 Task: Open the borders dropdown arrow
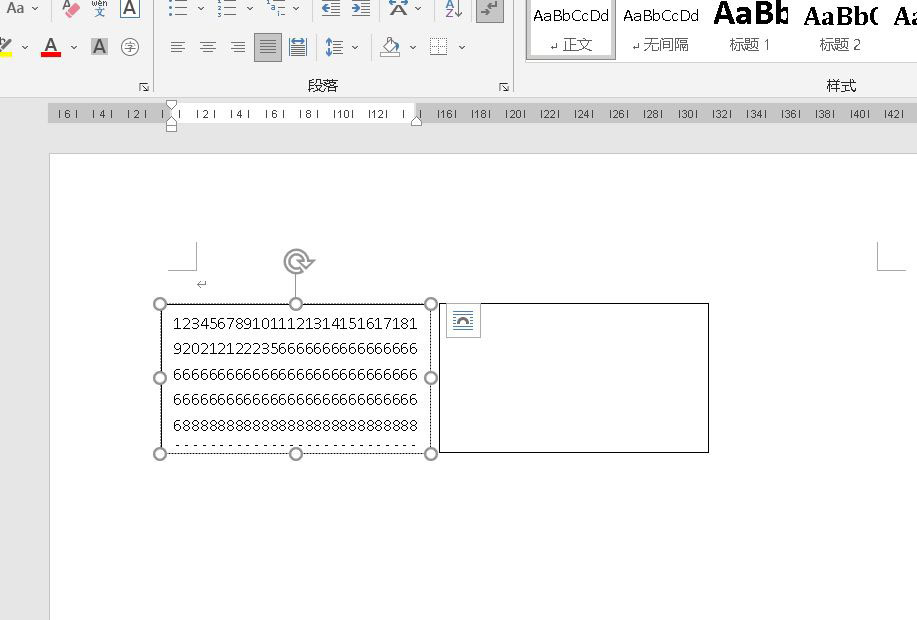pos(461,47)
